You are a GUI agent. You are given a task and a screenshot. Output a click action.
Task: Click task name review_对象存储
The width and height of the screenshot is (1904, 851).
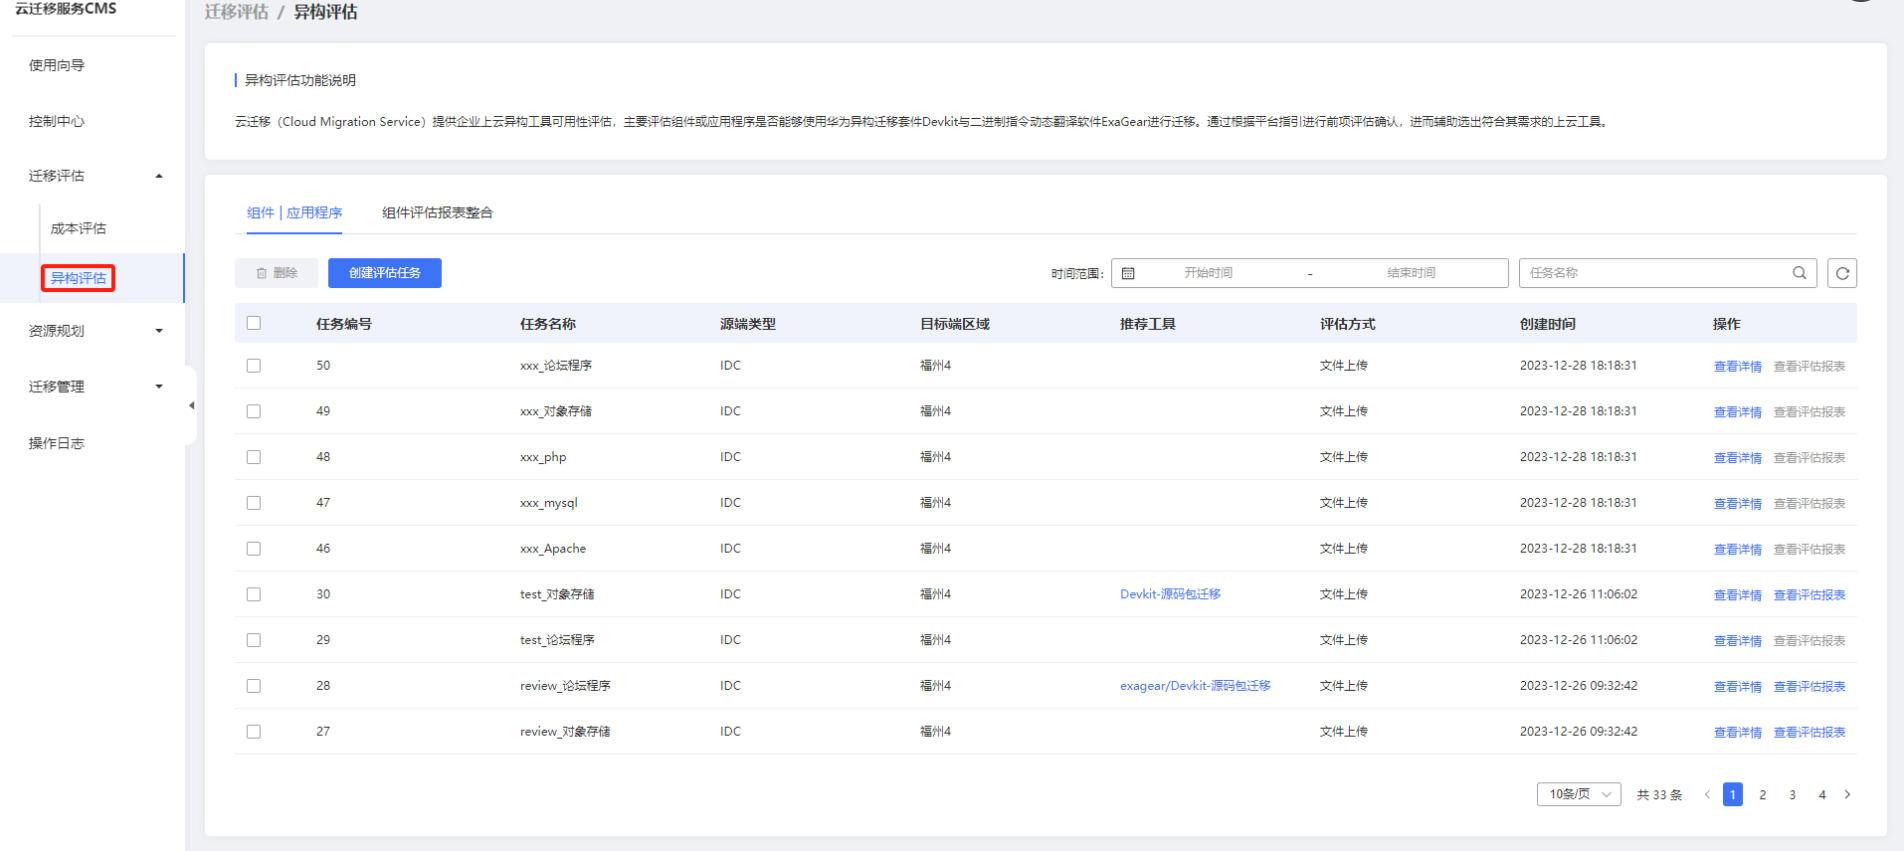[565, 732]
